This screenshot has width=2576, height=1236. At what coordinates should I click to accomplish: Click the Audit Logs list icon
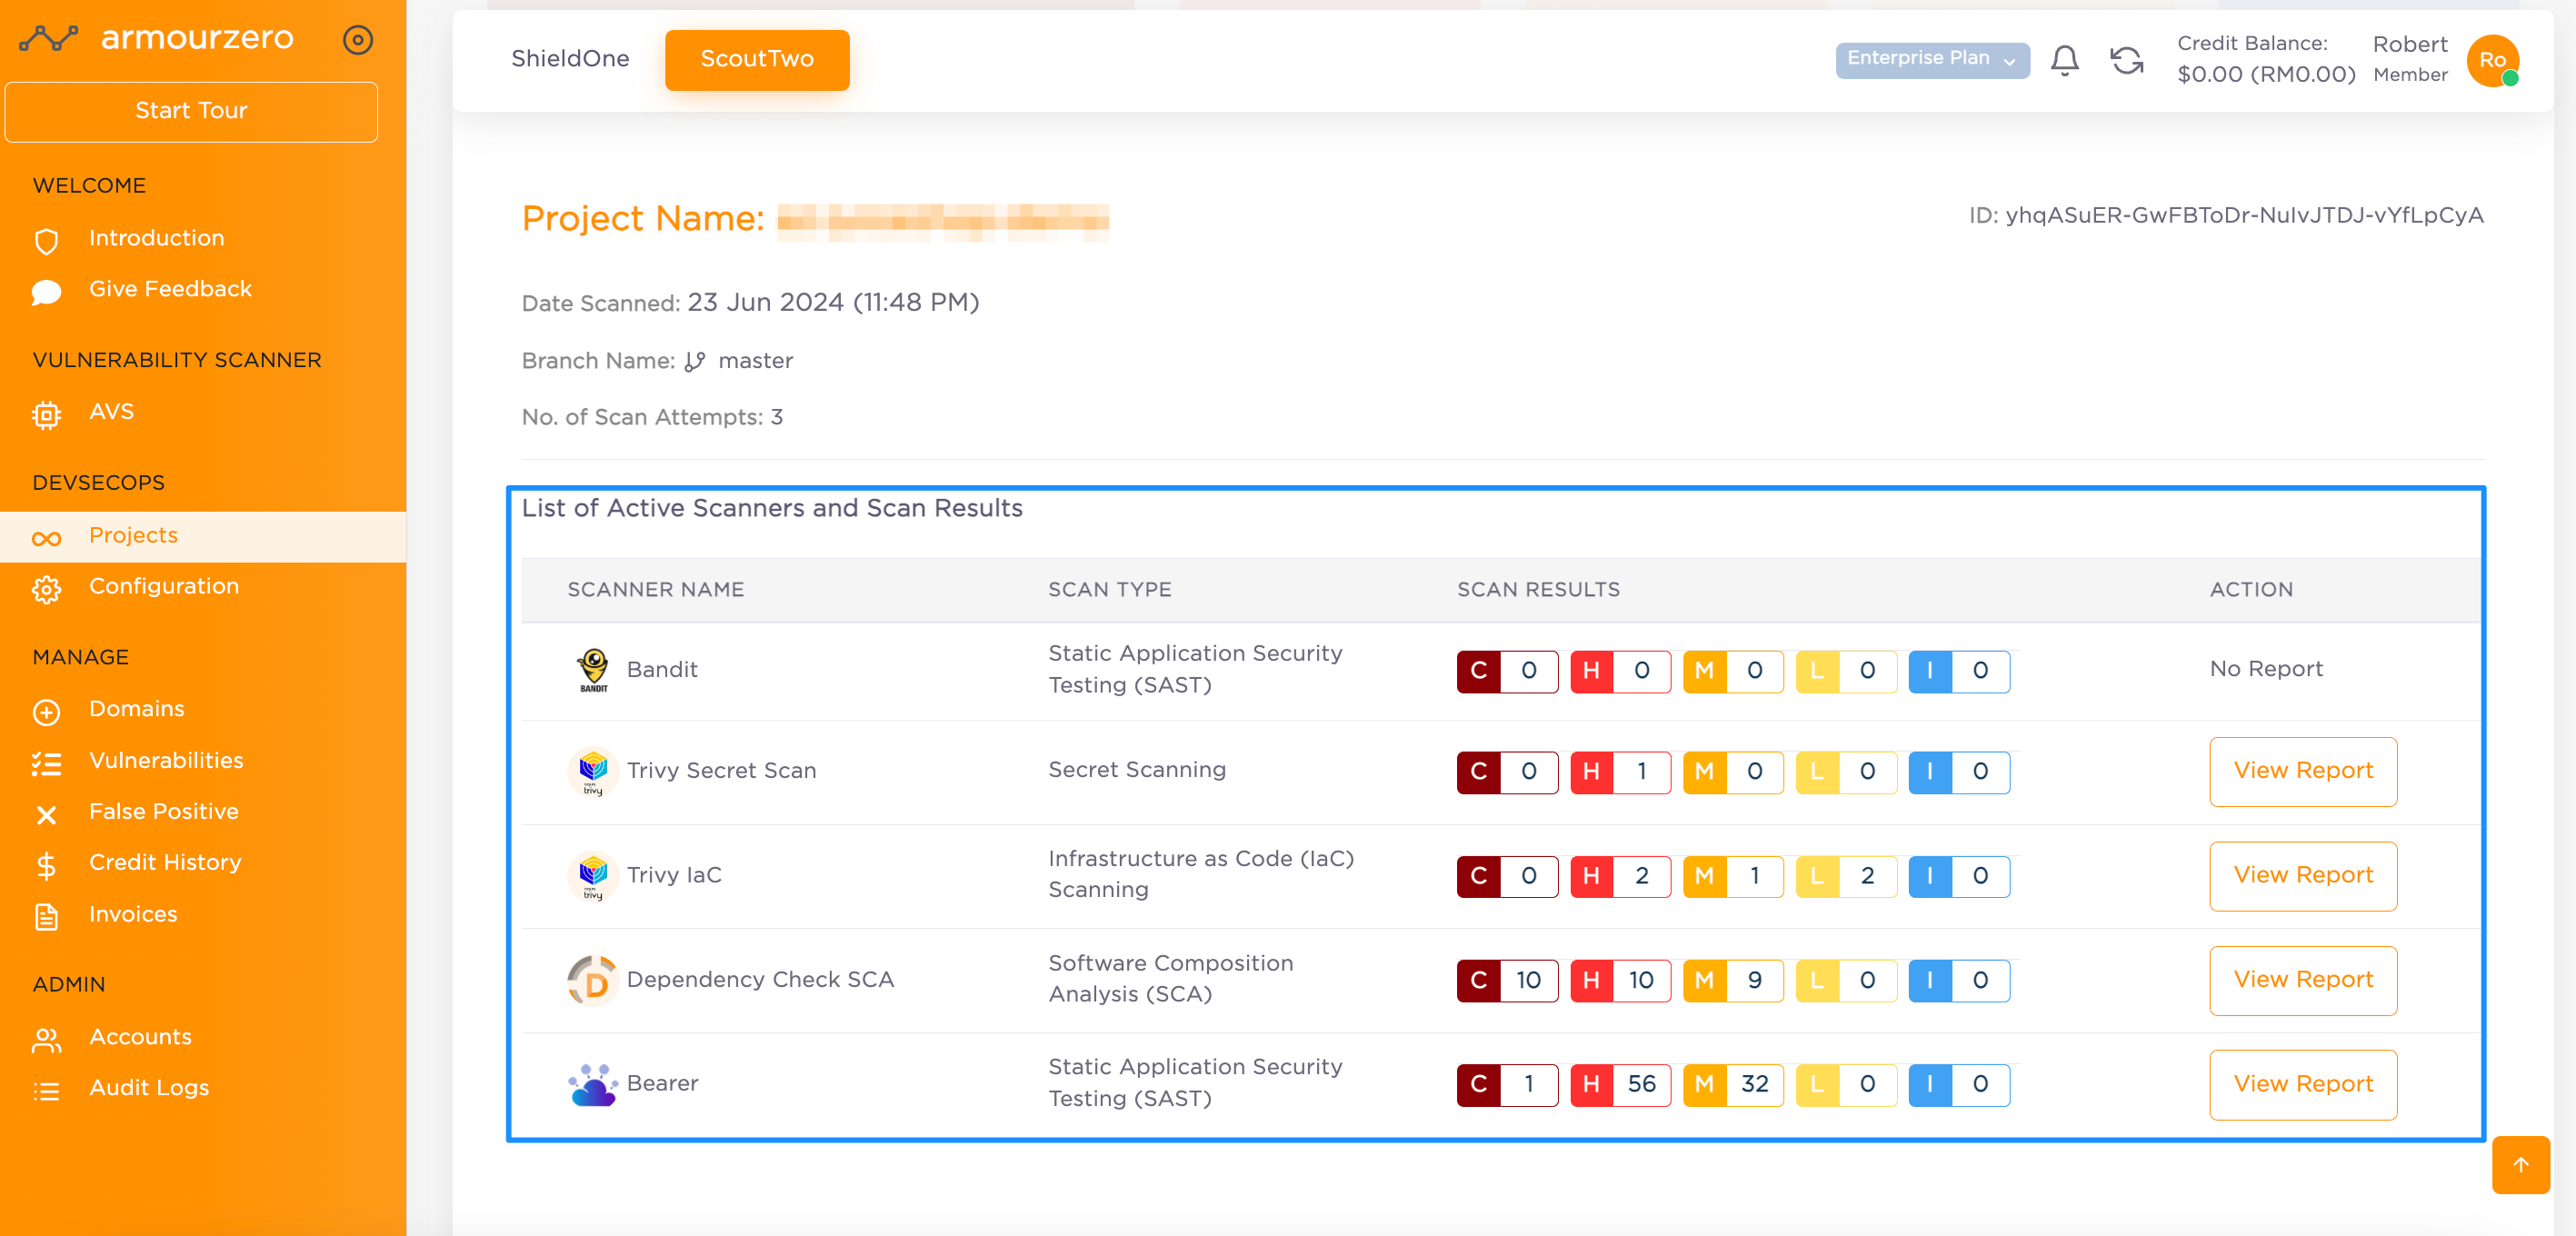(46, 1091)
